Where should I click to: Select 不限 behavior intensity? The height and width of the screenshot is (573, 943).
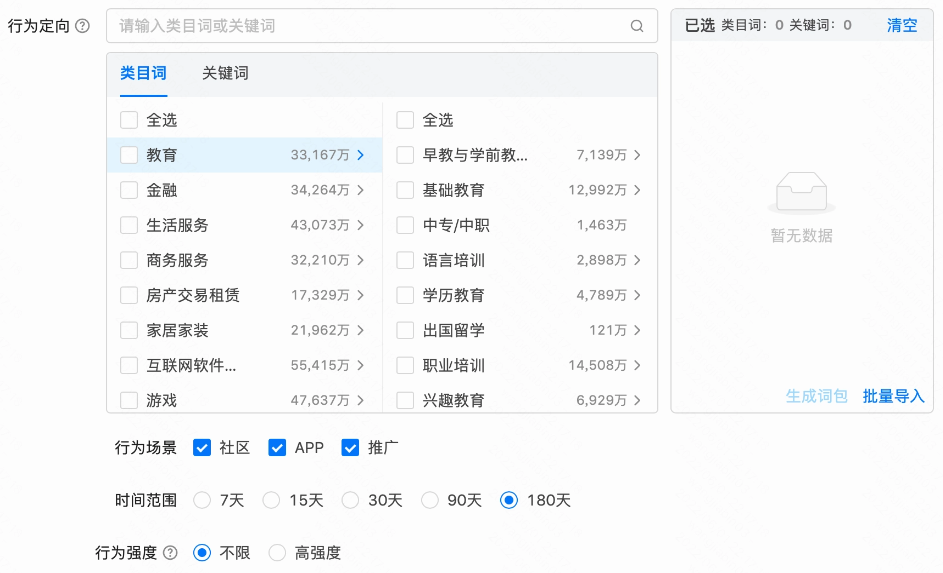202,553
